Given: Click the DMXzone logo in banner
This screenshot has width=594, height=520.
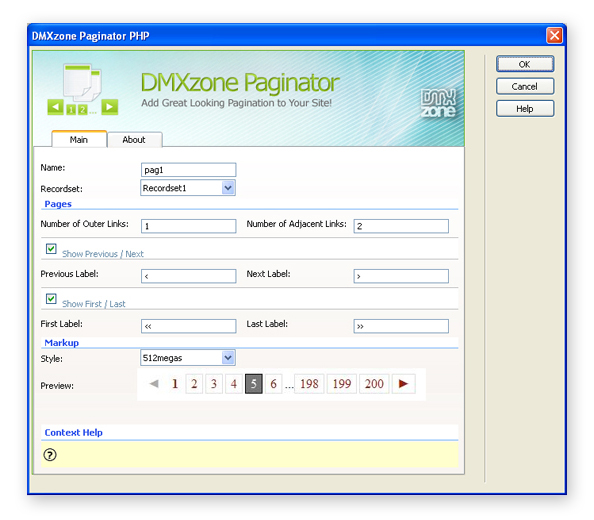Looking at the screenshot, I should (438, 103).
